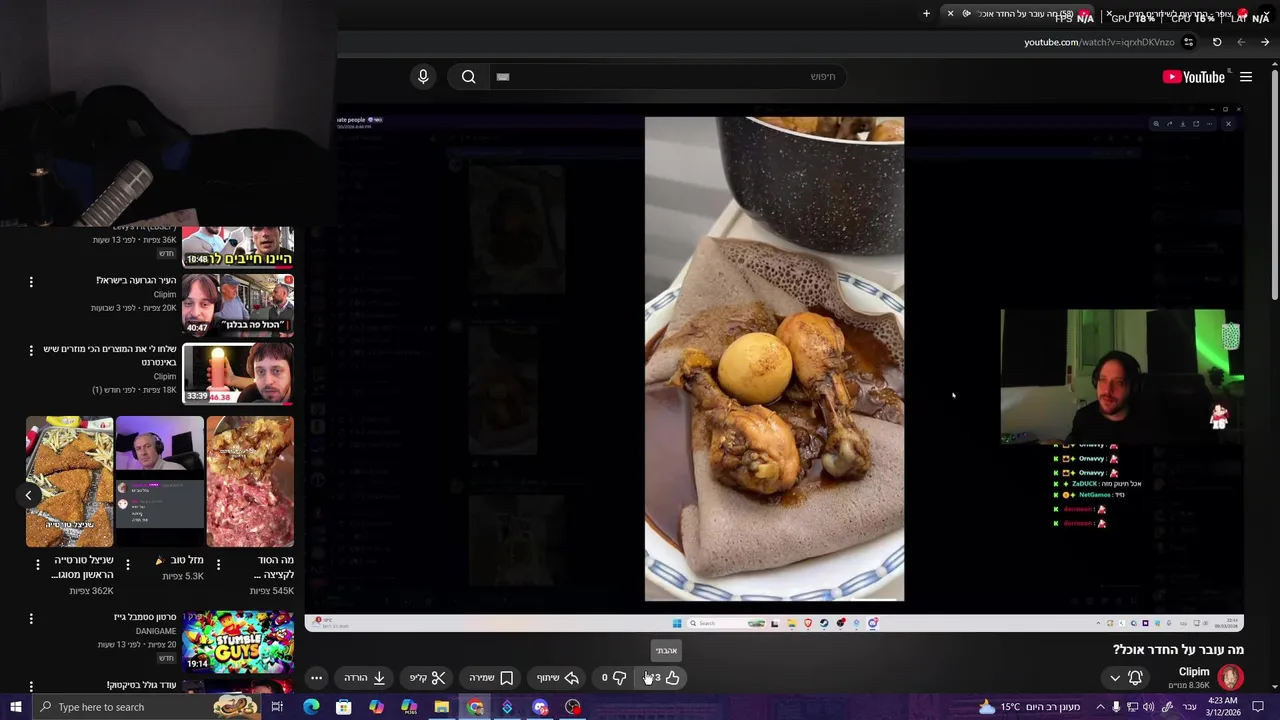Open the Windows Start menu
Screen dimensions: 1280x720
(x=15, y=707)
